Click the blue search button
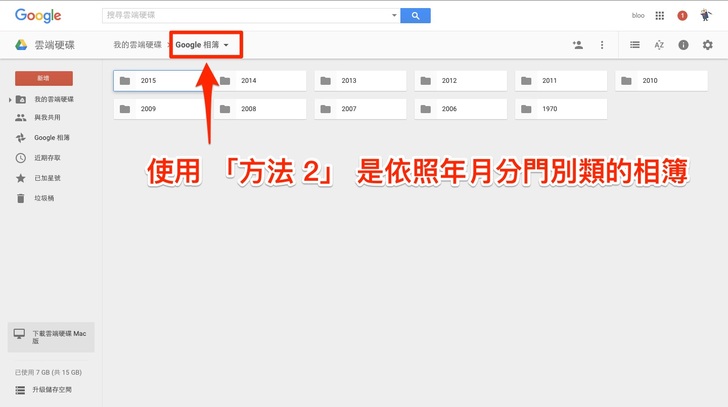The width and height of the screenshot is (728, 407). (x=415, y=15)
